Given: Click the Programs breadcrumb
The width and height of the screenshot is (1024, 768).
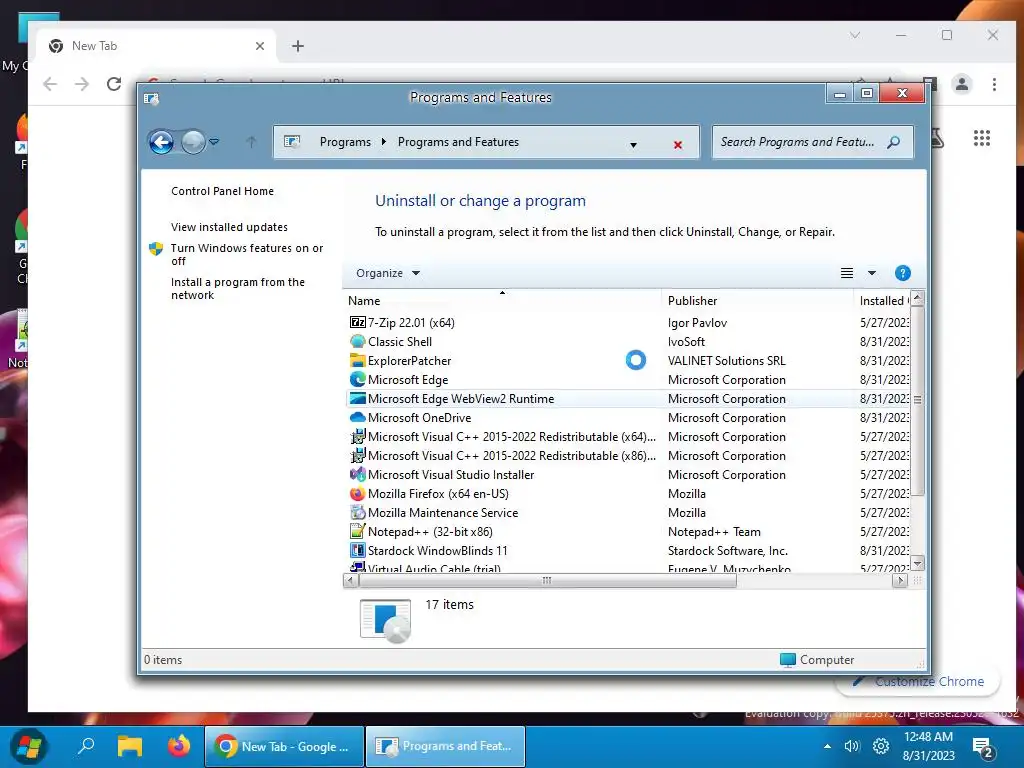Looking at the screenshot, I should 345,142.
